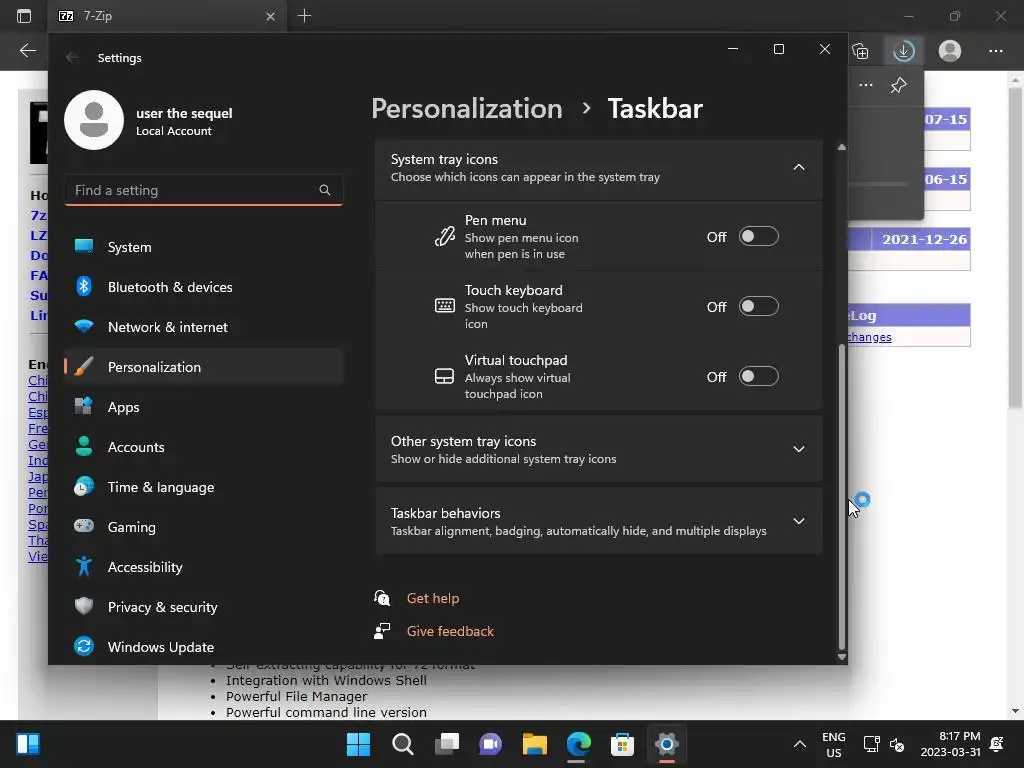Pin the downloads panel
1024x768 pixels.
899,85
